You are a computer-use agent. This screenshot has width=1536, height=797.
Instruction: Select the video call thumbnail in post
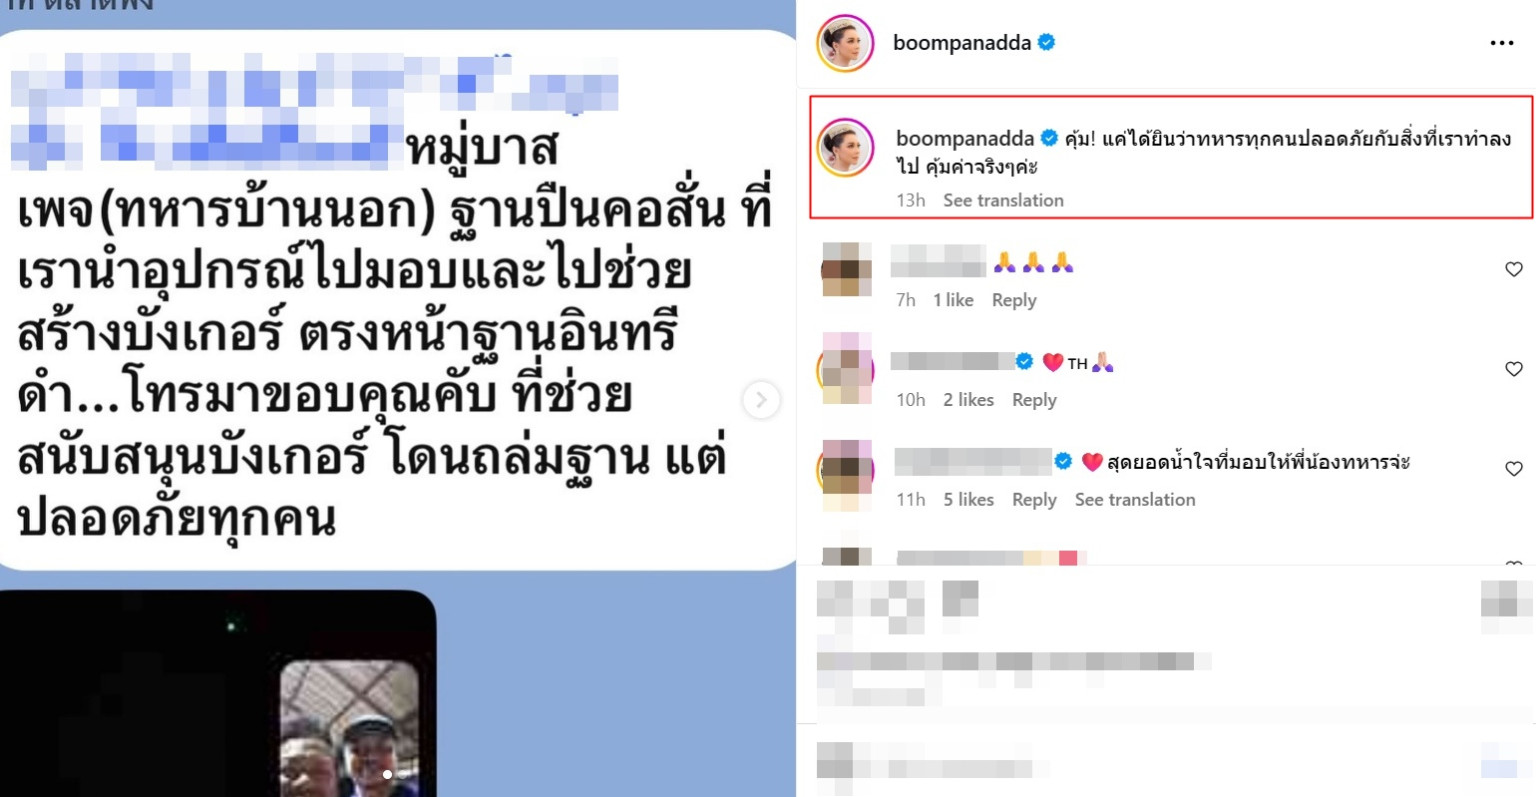click(349, 728)
